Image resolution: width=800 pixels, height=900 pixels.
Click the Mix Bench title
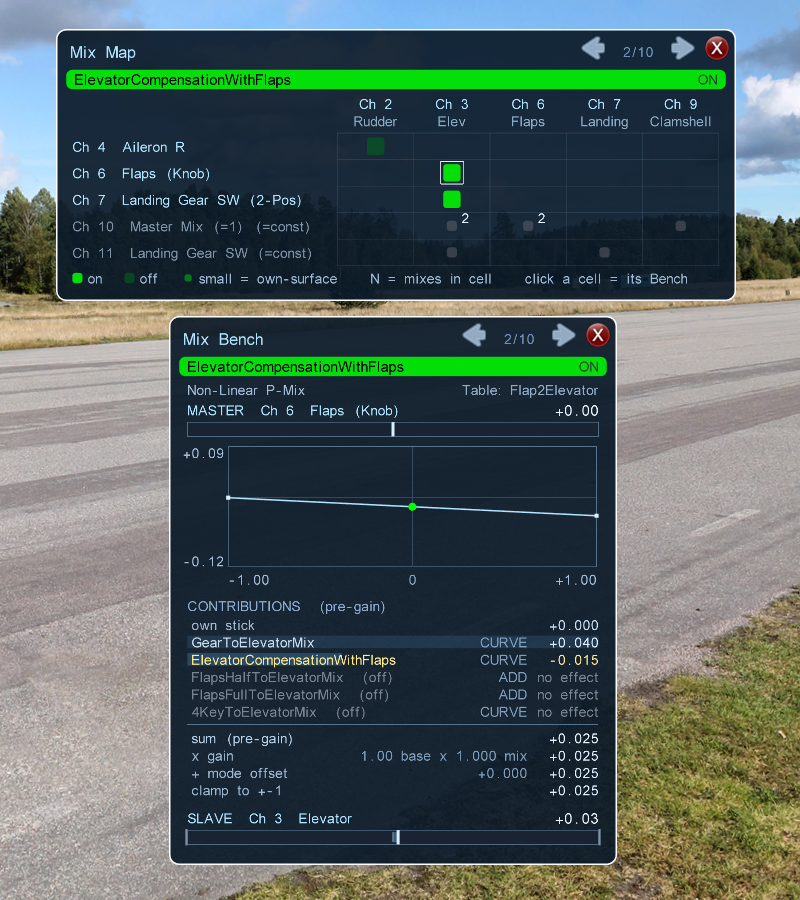[223, 340]
